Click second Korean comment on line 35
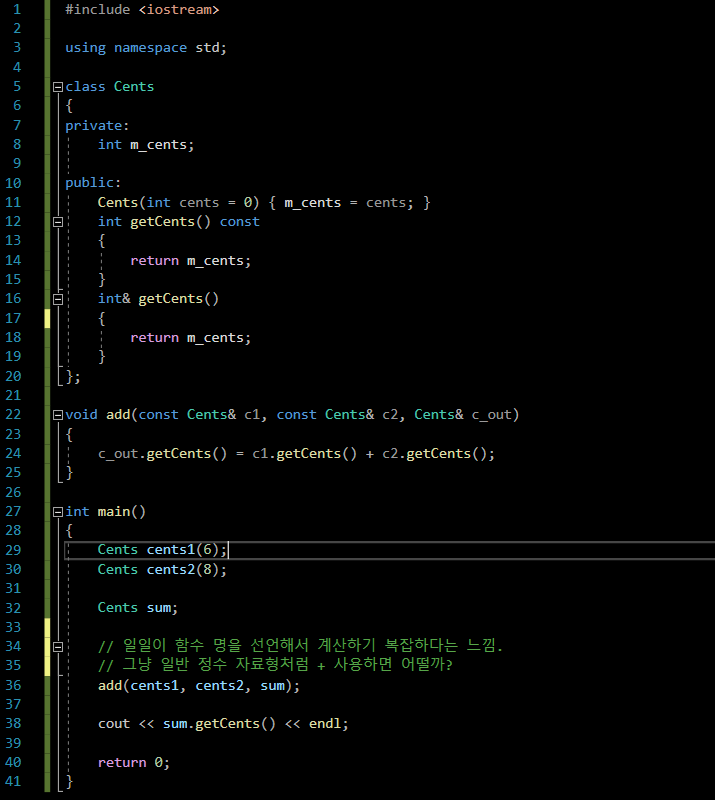This screenshot has height=800, width=715. tap(276, 665)
